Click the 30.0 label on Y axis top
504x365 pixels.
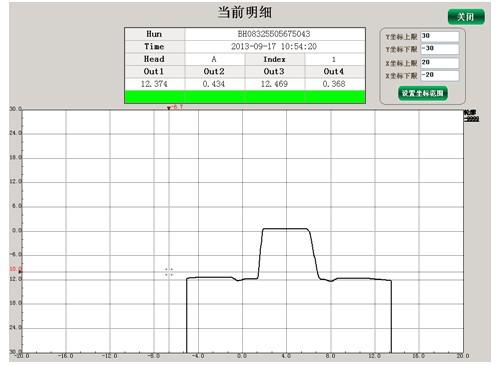pyautogui.click(x=16, y=109)
